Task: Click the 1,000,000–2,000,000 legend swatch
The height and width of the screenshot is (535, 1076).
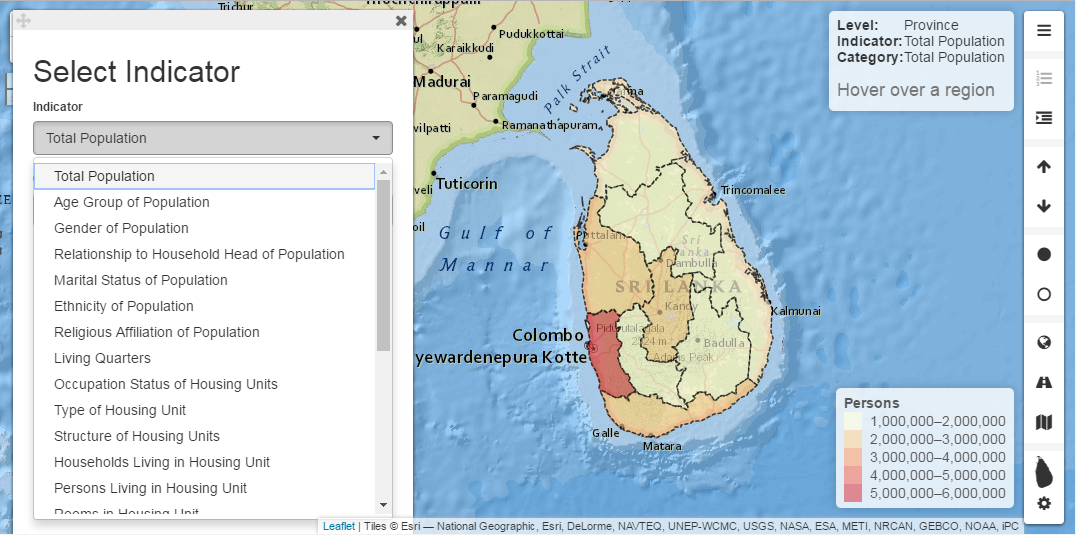Action: tap(853, 421)
